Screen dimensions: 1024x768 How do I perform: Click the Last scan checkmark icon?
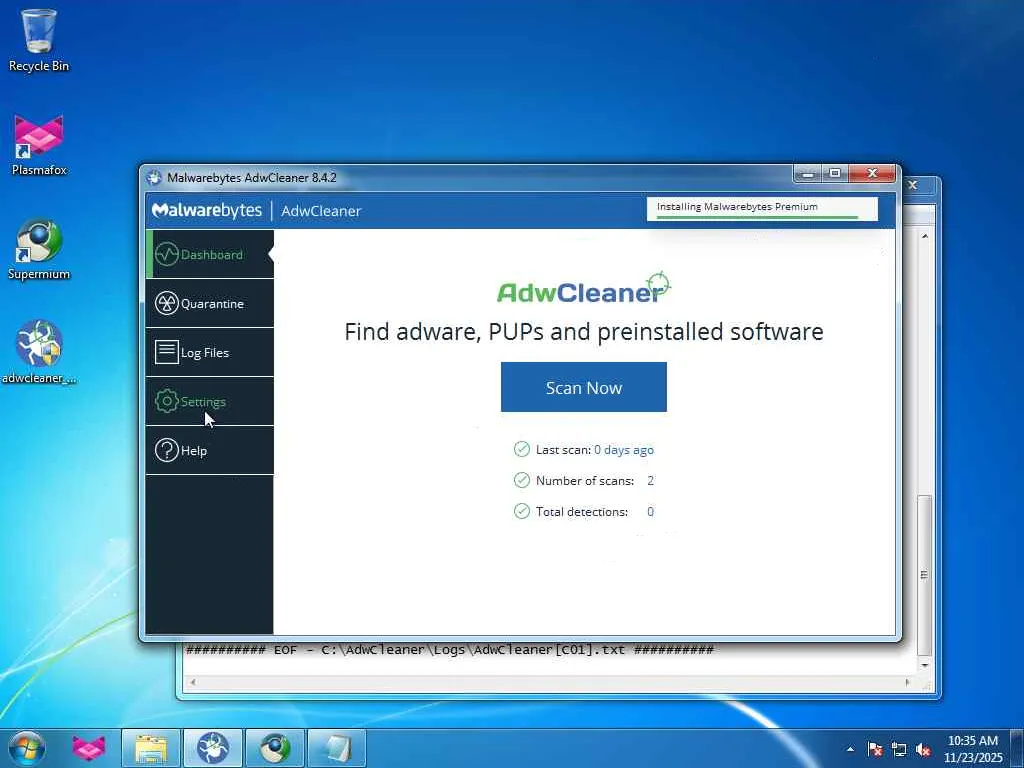[x=522, y=449]
